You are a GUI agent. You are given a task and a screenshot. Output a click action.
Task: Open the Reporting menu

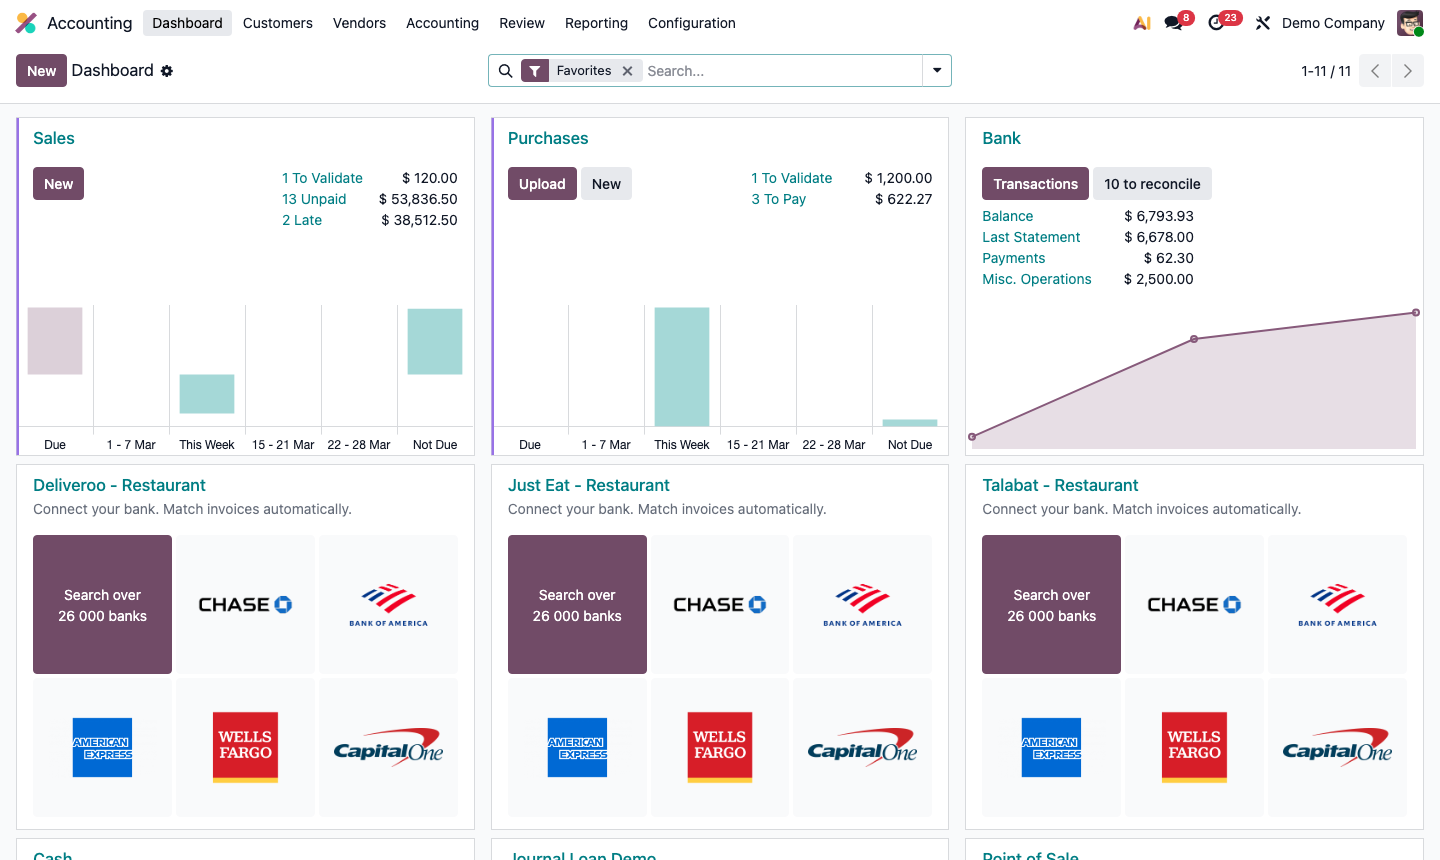pos(596,23)
